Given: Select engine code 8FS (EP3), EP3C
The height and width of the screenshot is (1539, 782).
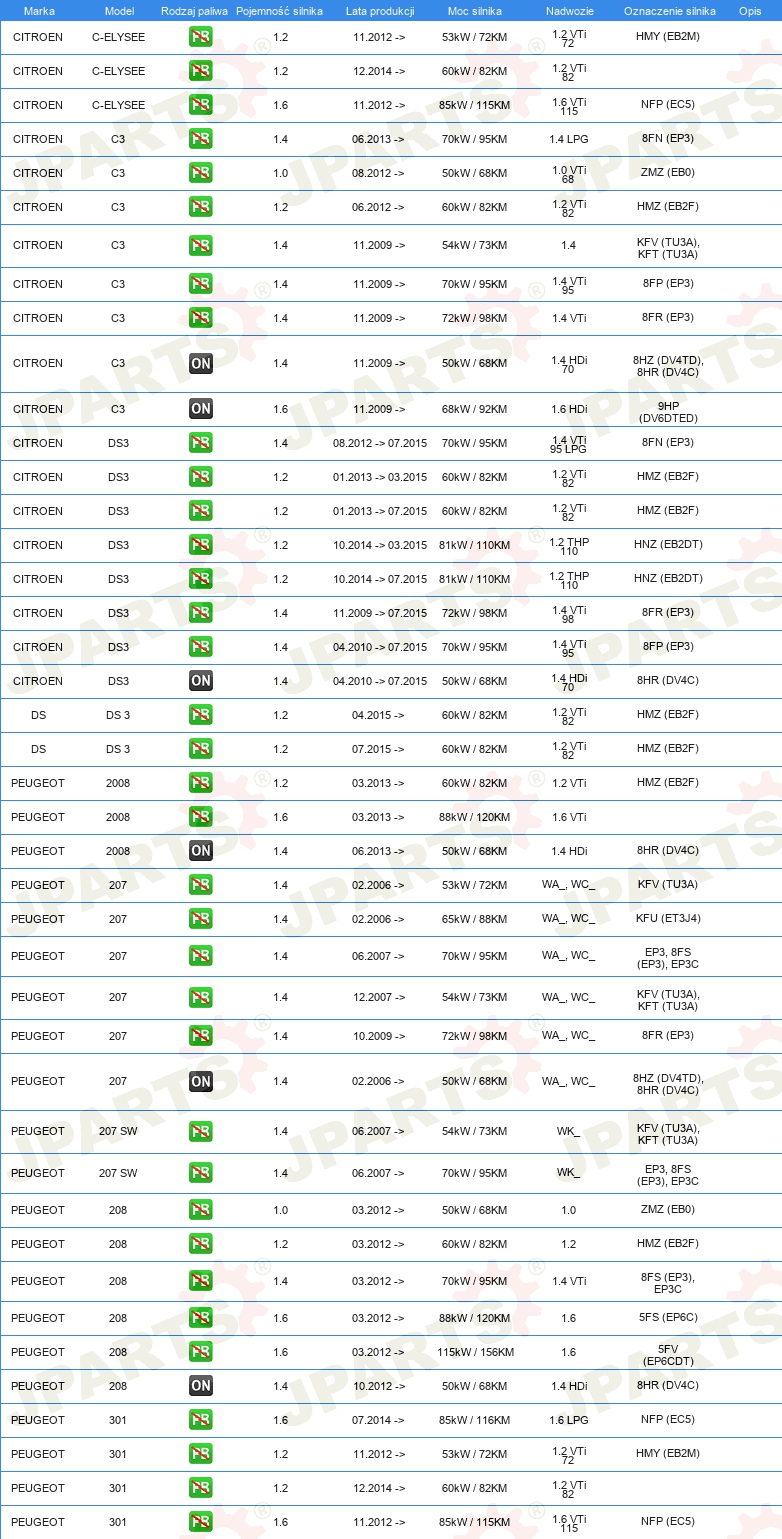Looking at the screenshot, I should [x=668, y=1283].
